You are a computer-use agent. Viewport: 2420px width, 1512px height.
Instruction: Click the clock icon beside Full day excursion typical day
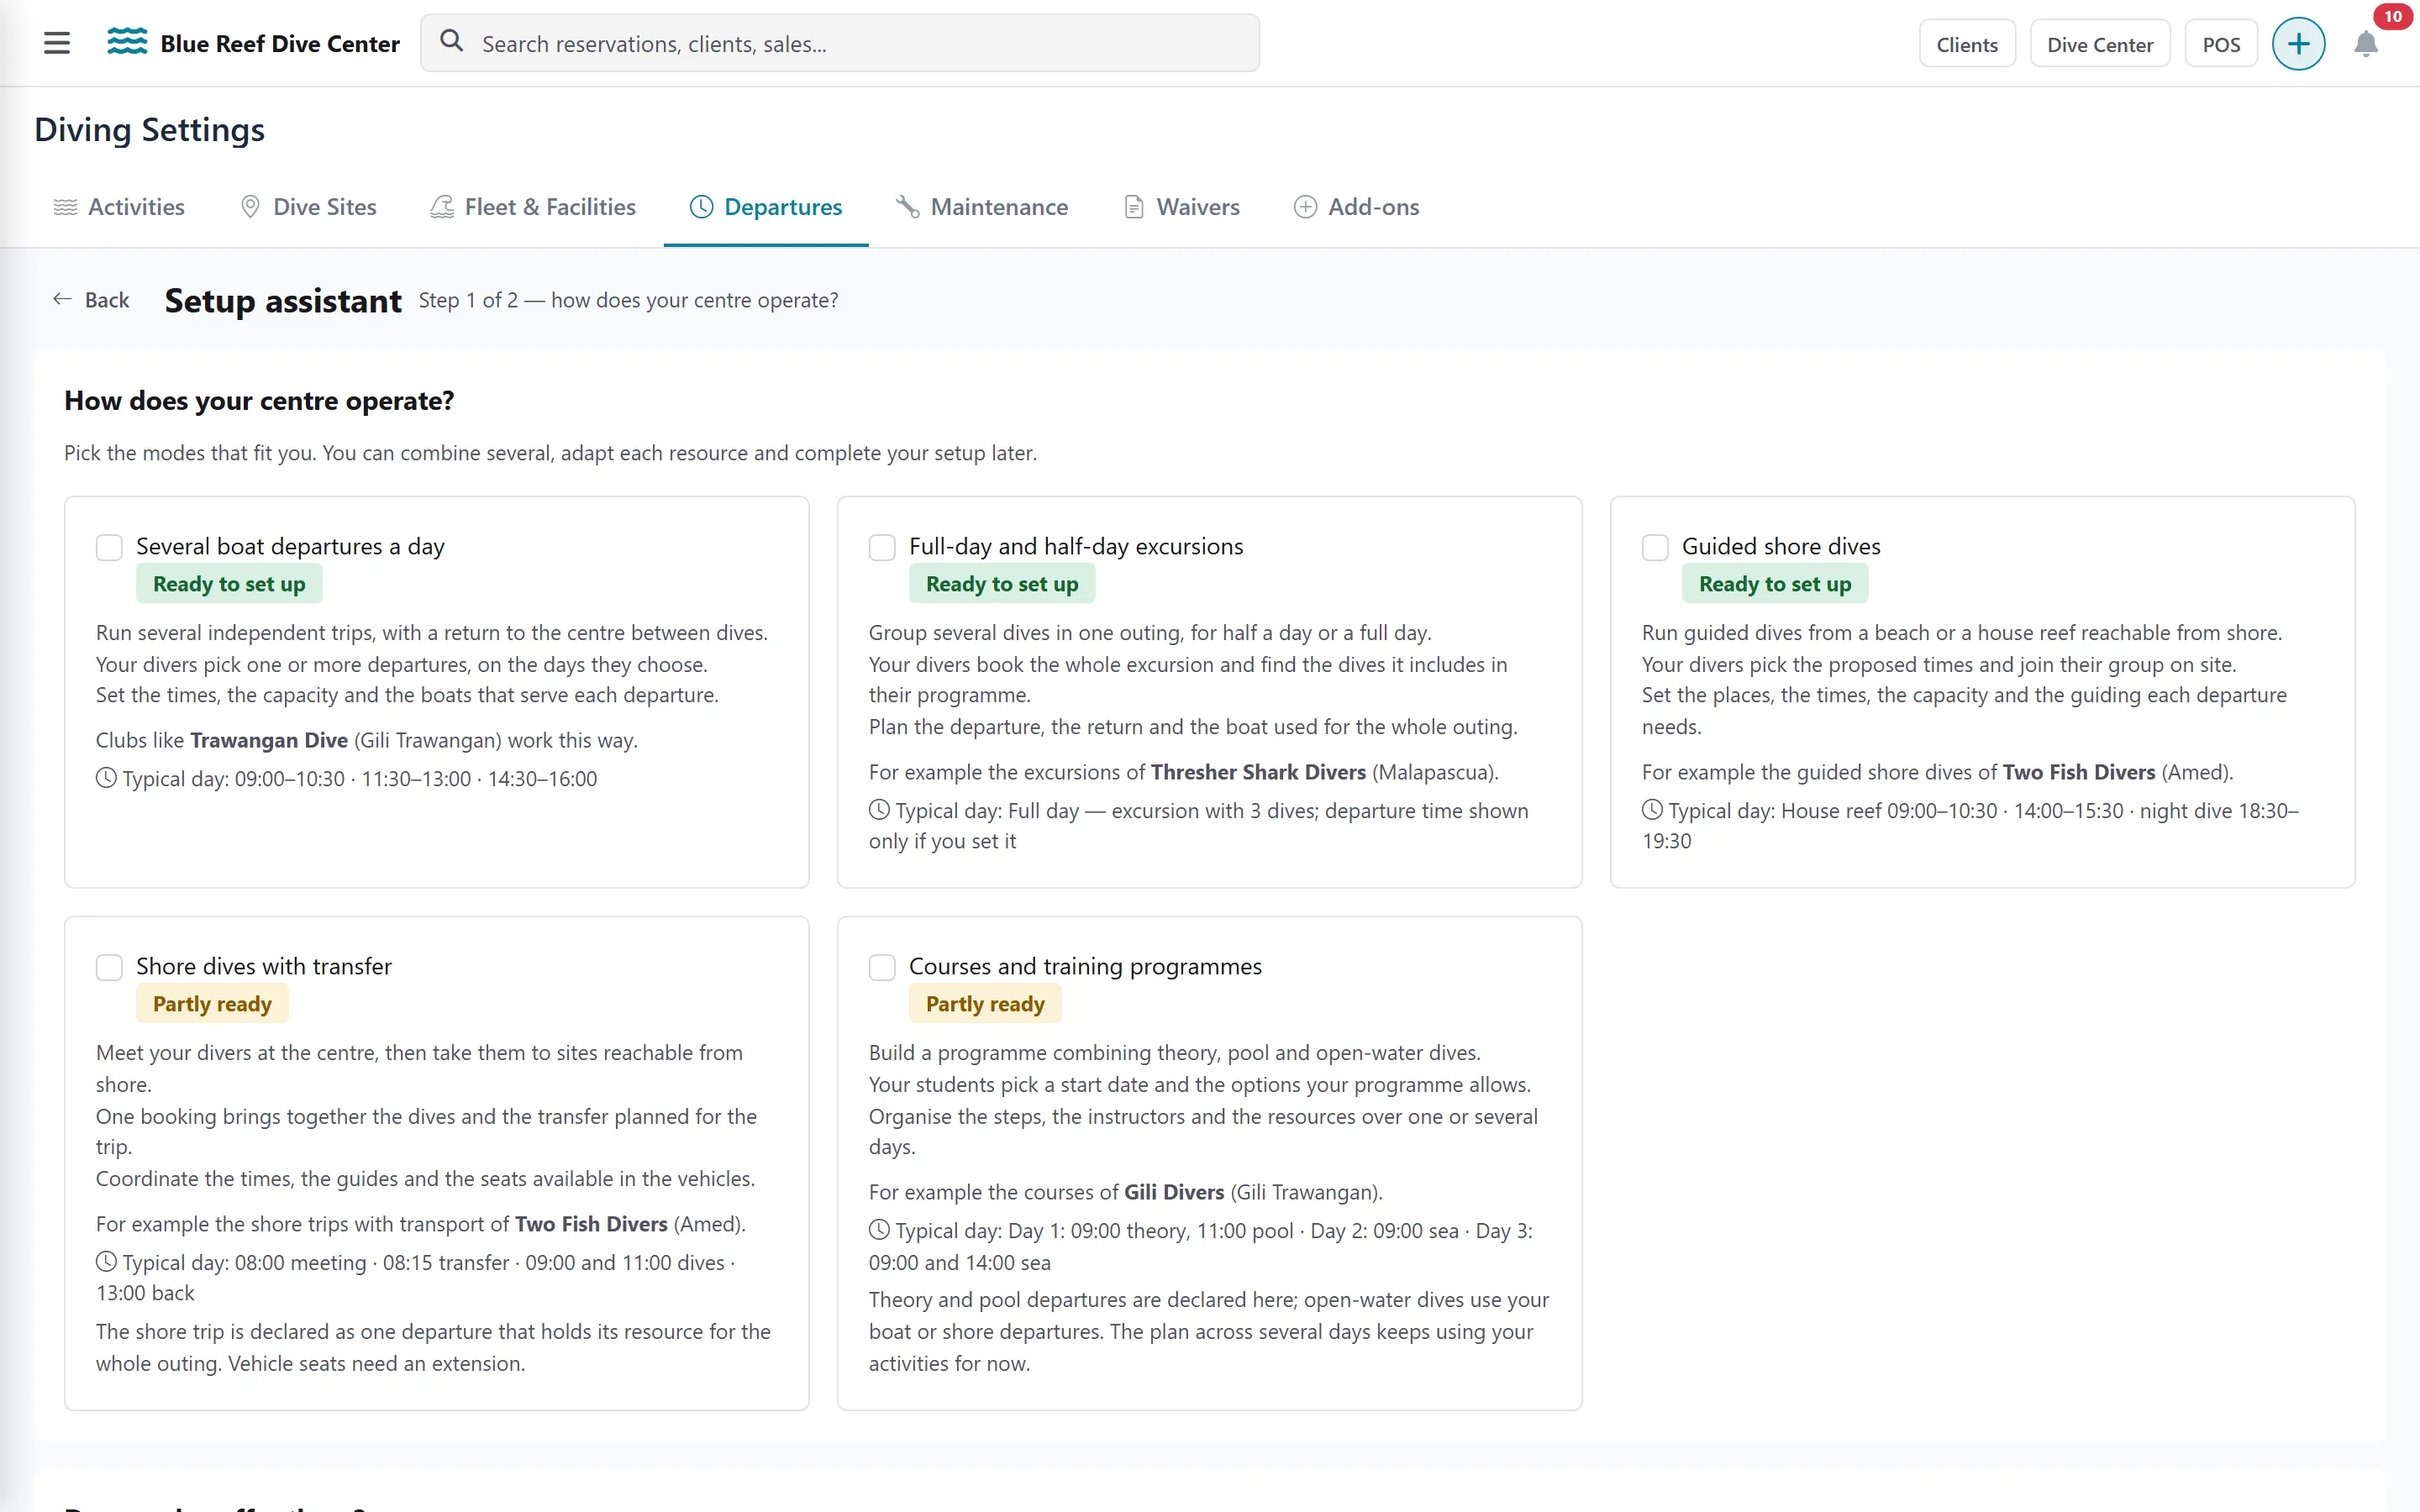click(879, 810)
